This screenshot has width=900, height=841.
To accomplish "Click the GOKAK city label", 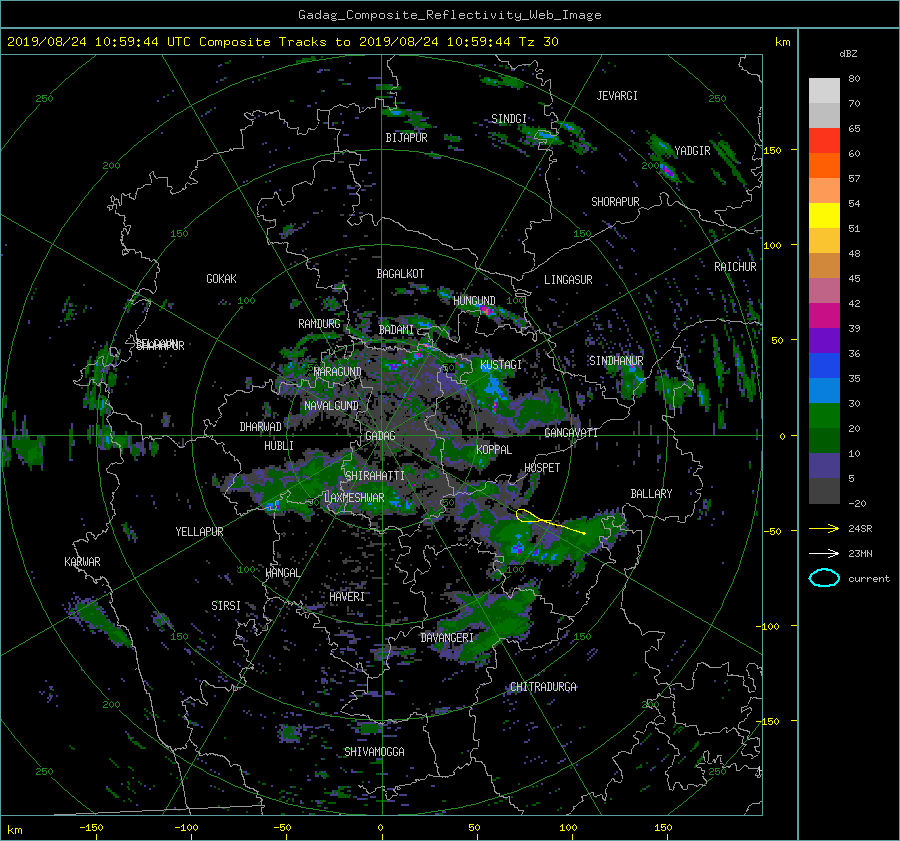I will (x=221, y=279).
